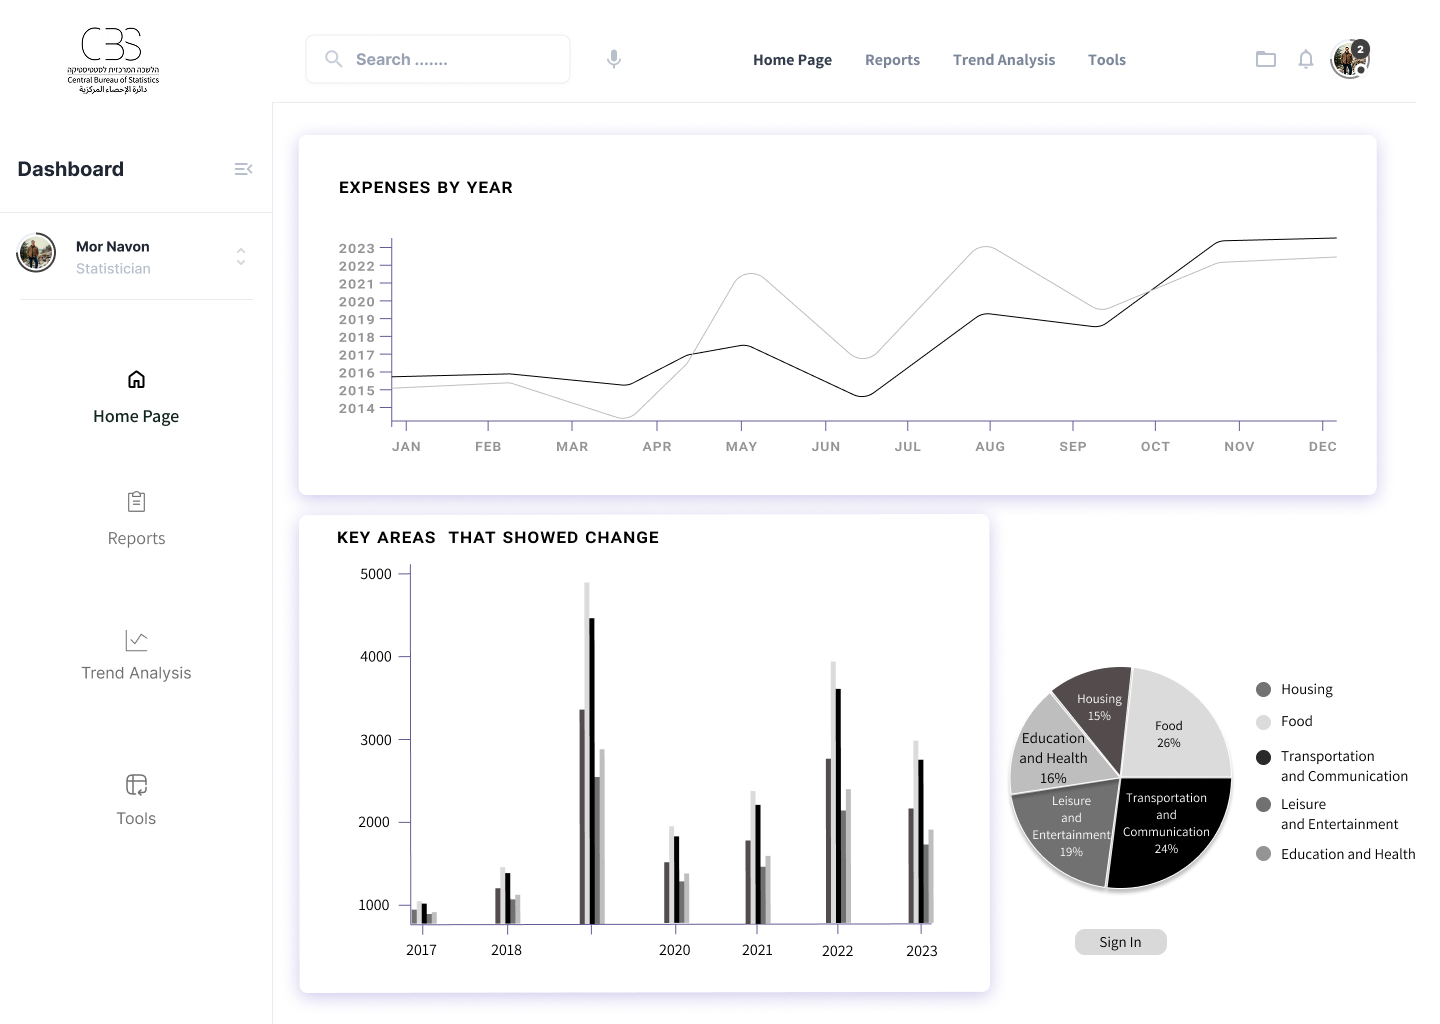Open the folder icon in header
Viewport: 1440px width, 1024px height.
point(1266,59)
